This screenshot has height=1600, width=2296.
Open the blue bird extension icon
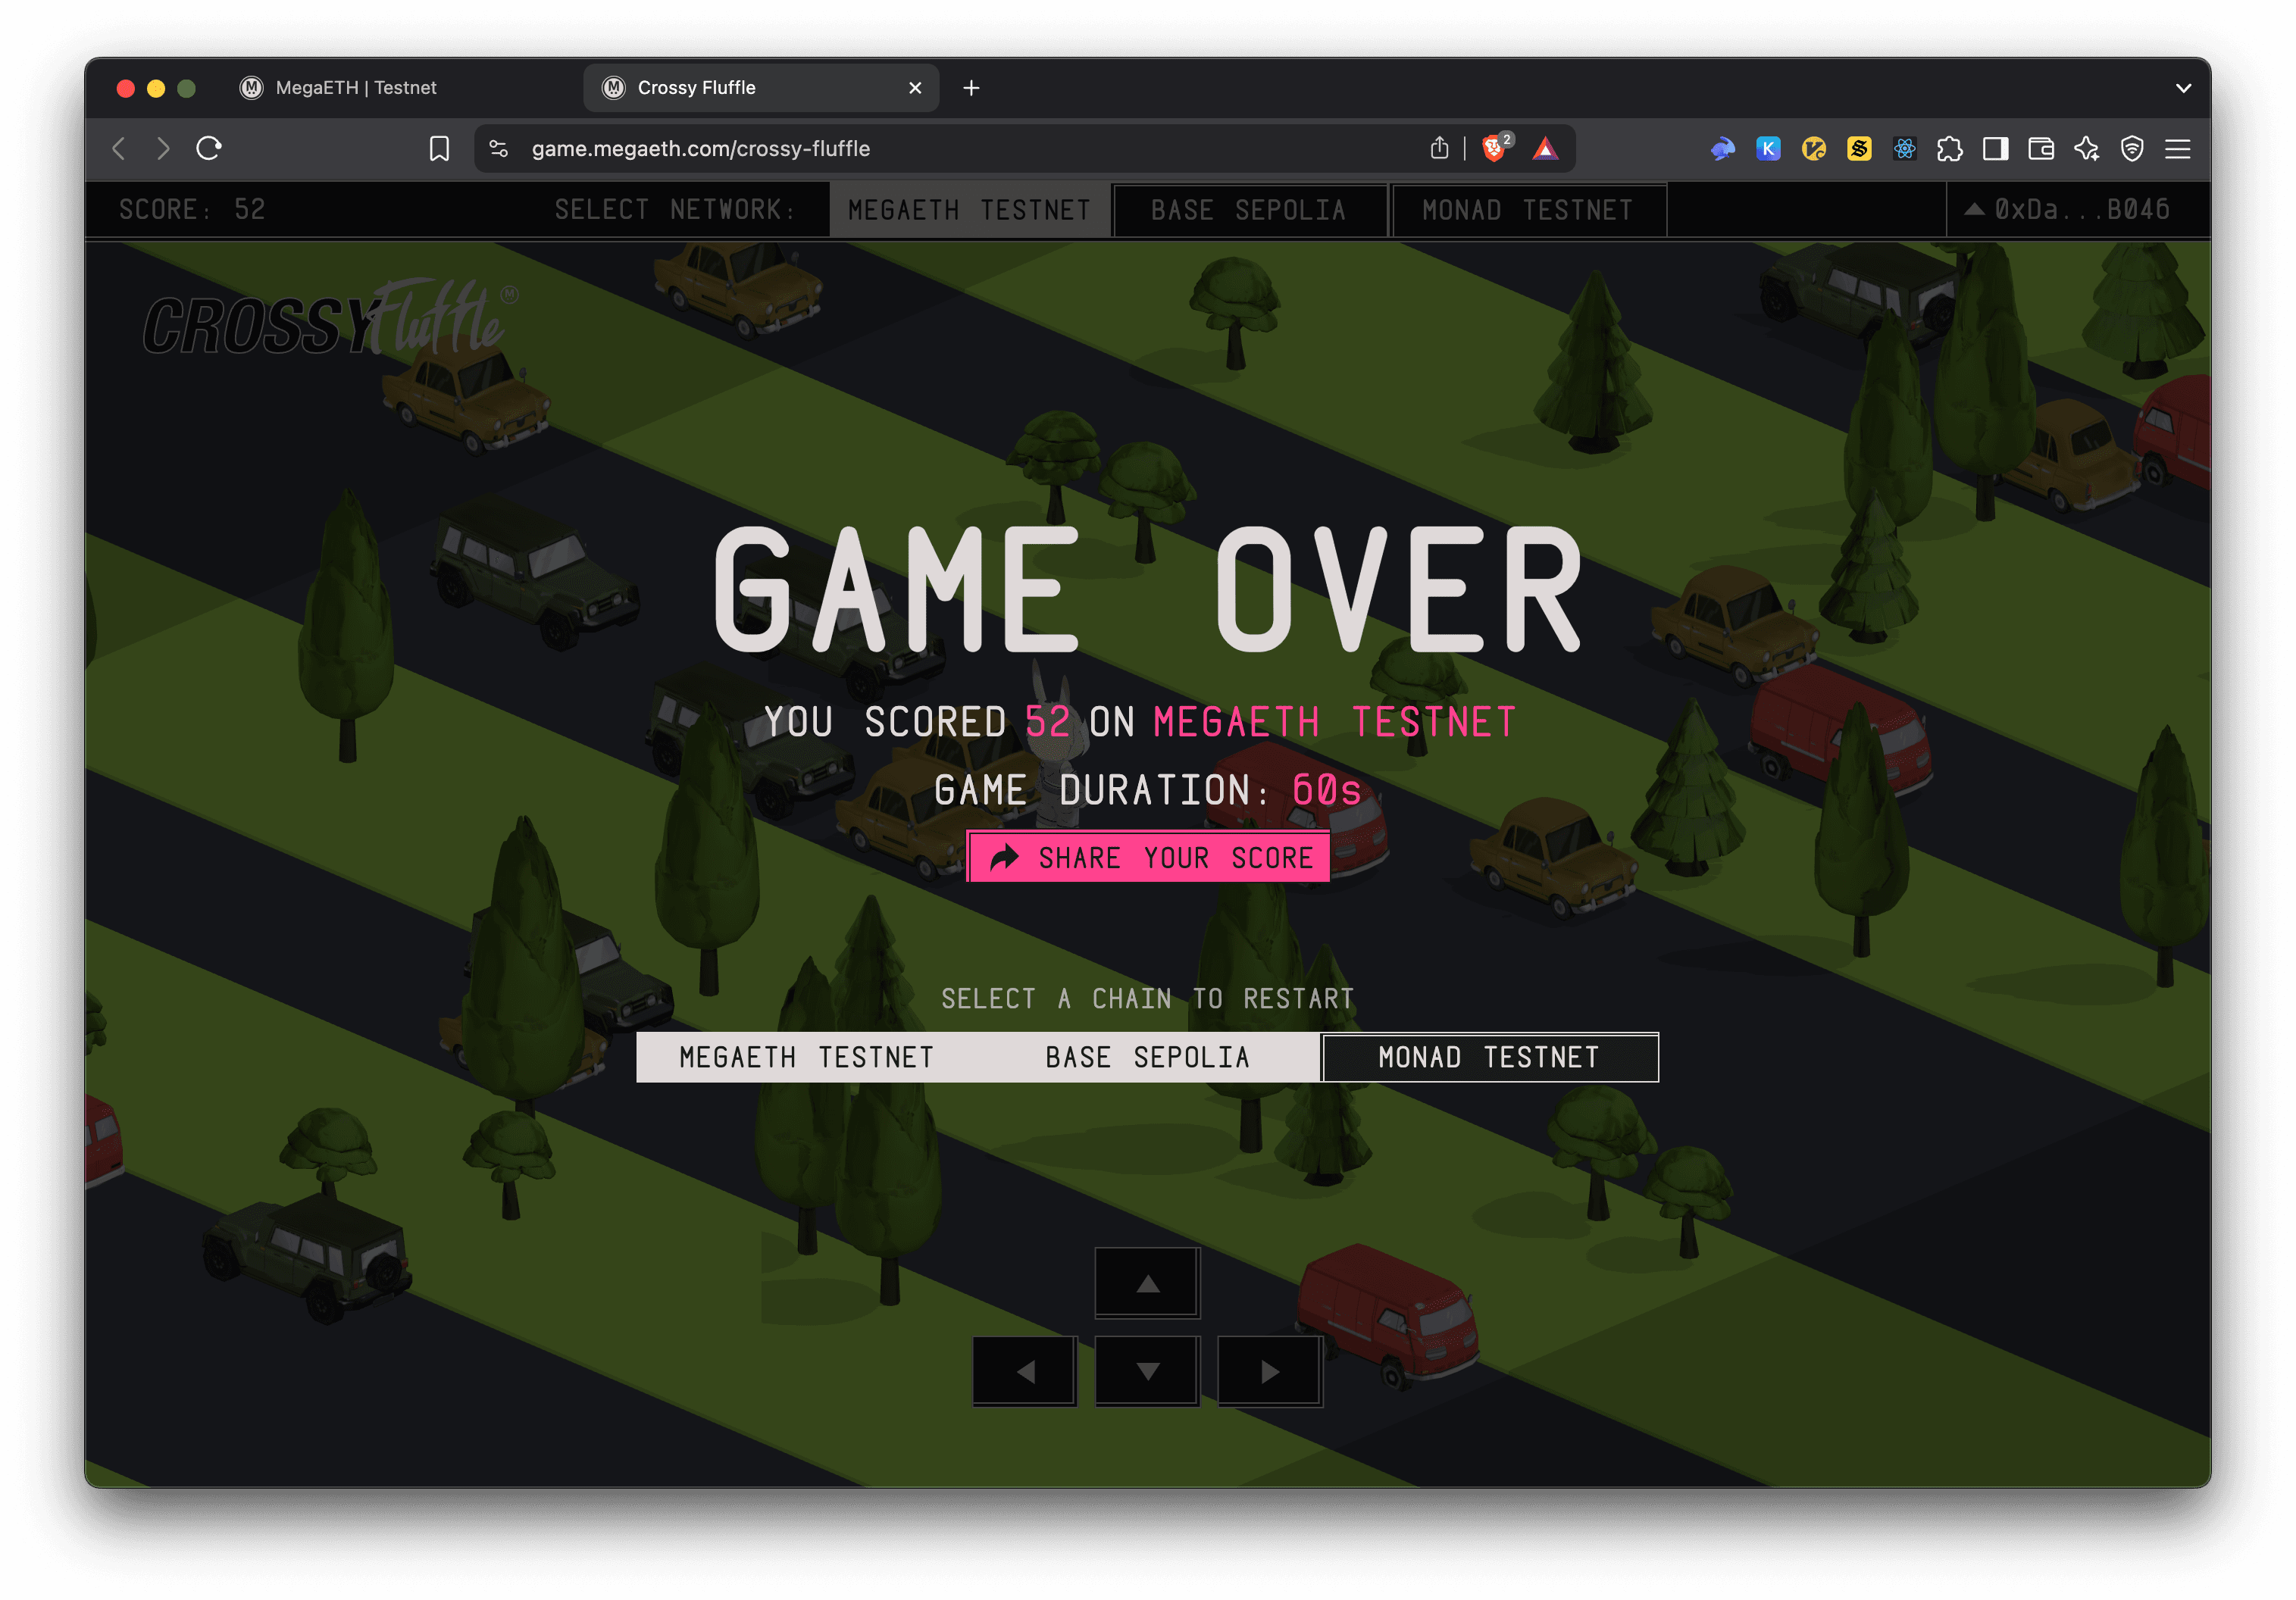[x=1722, y=149]
